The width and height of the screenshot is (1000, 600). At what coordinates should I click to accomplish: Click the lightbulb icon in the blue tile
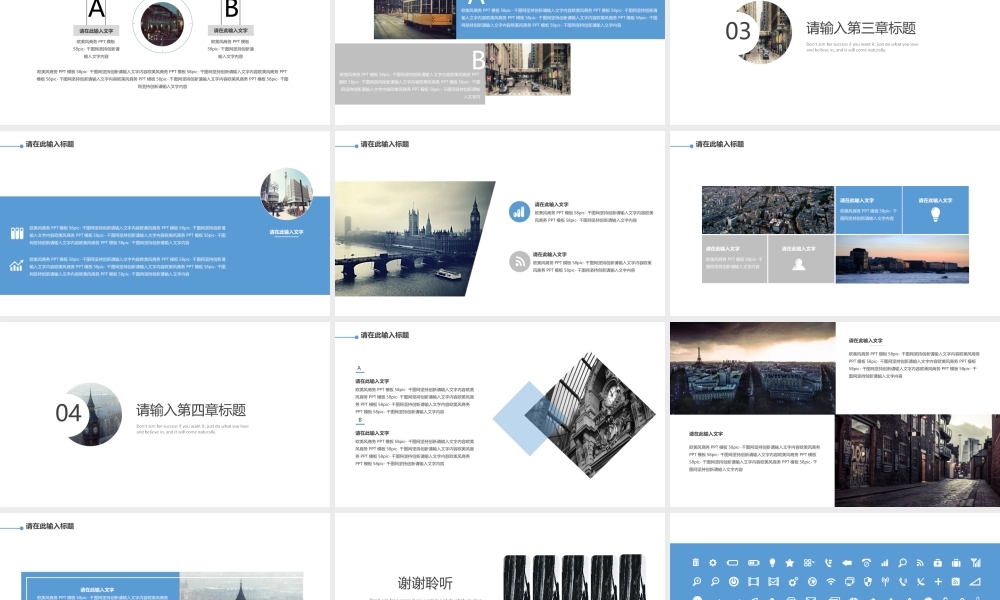[935, 214]
